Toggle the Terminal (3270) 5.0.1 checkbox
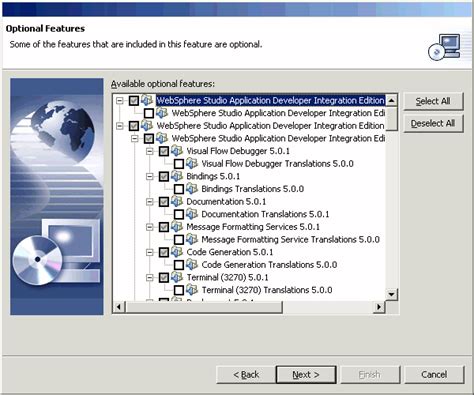The width and height of the screenshot is (474, 395). click(164, 277)
